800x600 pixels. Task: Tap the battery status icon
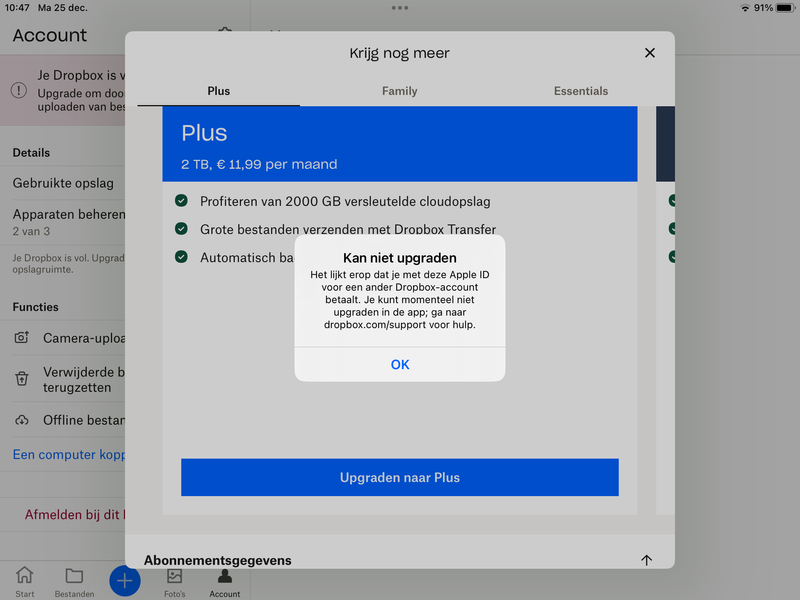point(785,8)
